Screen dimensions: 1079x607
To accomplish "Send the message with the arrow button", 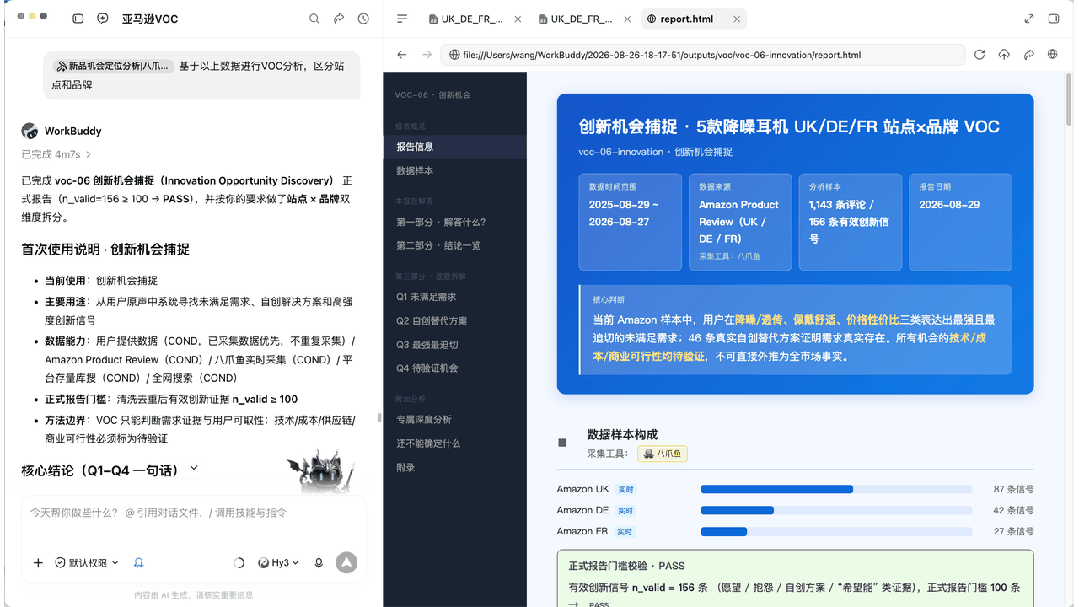I will click(x=346, y=563).
